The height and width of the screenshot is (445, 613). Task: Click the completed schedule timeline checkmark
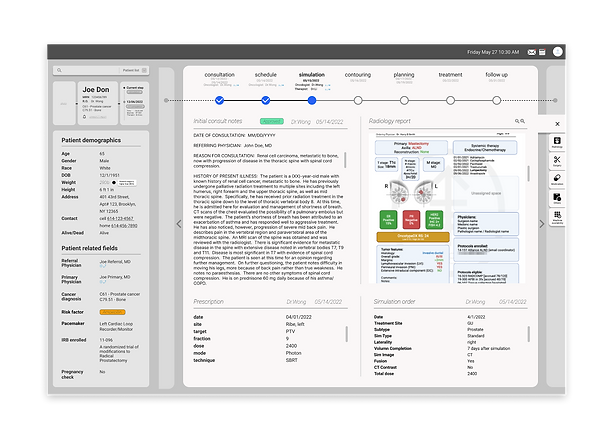pos(266,100)
